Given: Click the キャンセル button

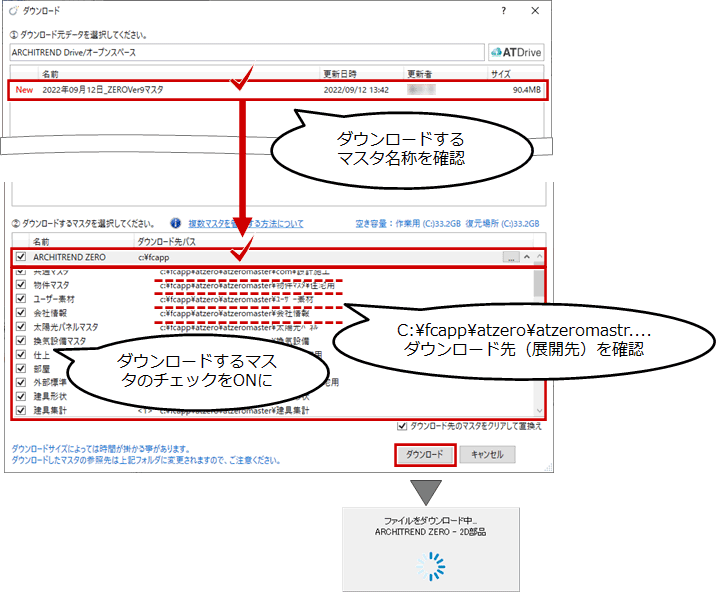Looking at the screenshot, I should pyautogui.click(x=487, y=454).
